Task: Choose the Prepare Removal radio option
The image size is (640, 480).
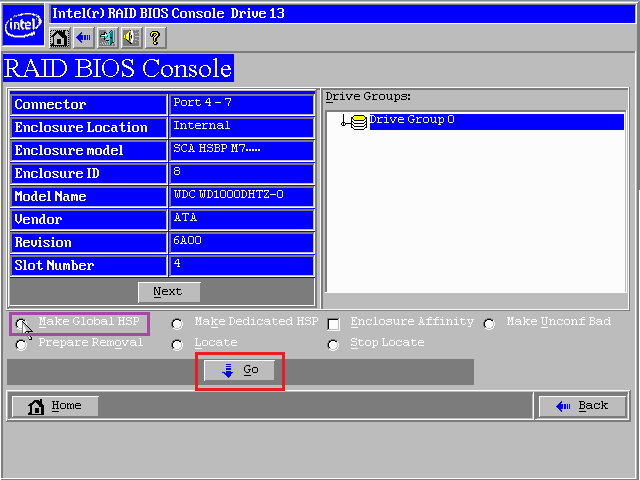Action: [x=21, y=345]
